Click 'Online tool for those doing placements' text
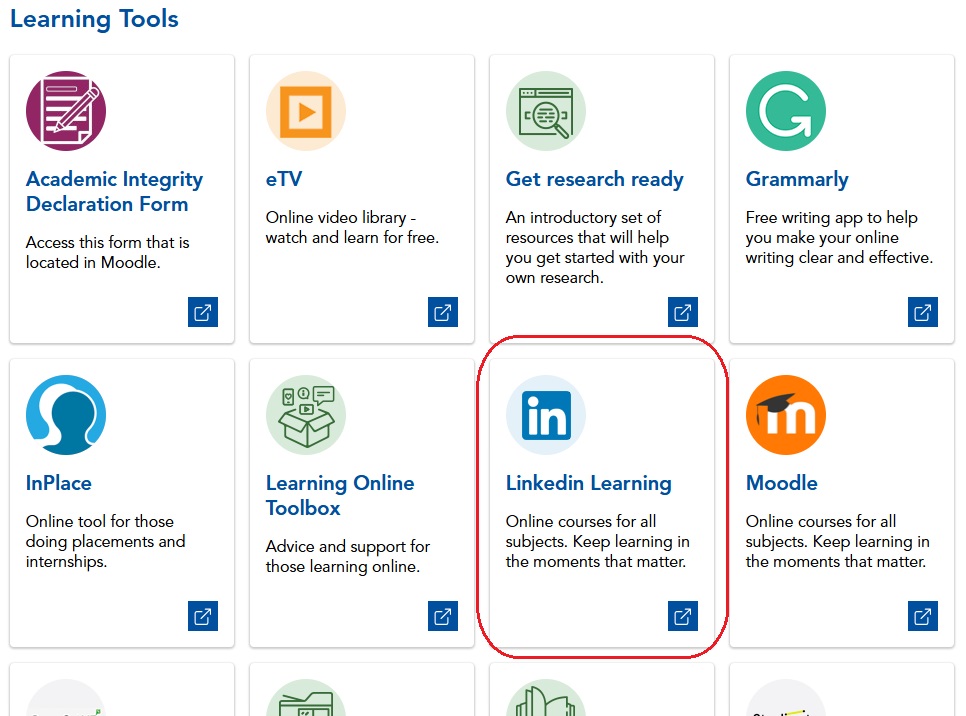The width and height of the screenshot is (966, 716). coord(105,542)
